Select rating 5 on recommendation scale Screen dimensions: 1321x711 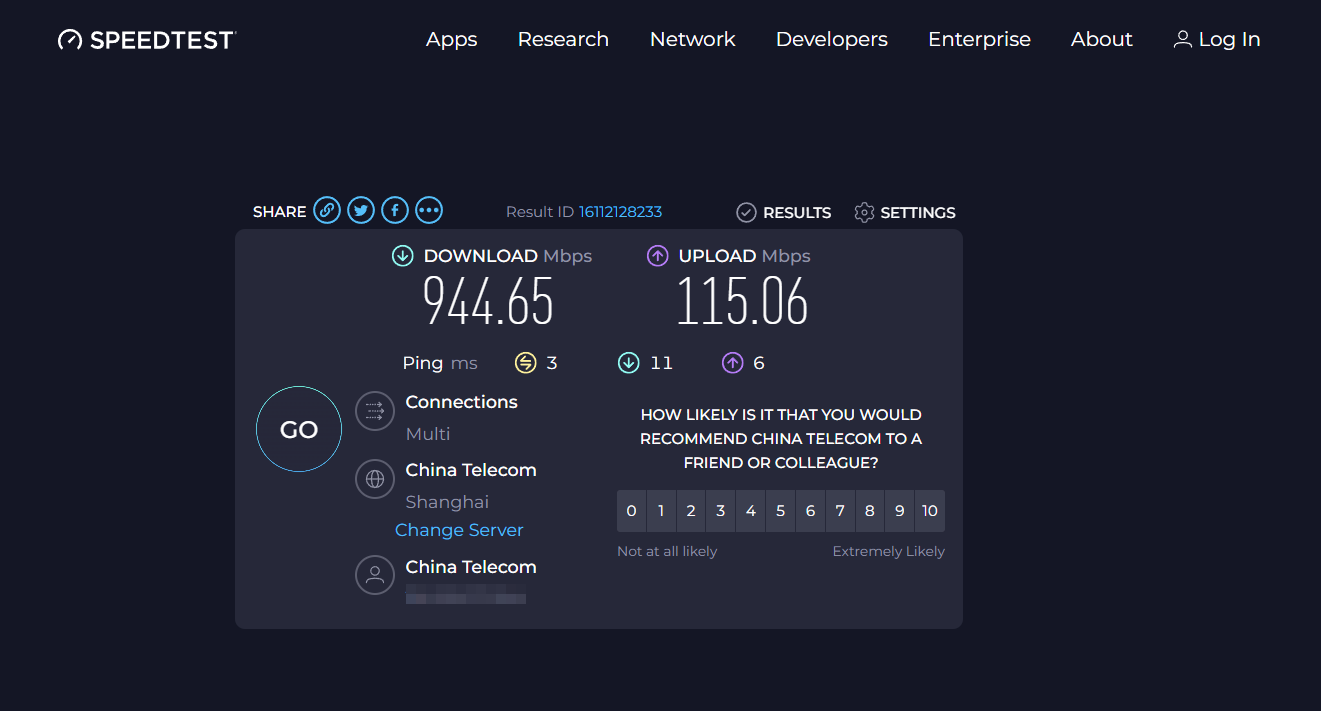point(780,511)
